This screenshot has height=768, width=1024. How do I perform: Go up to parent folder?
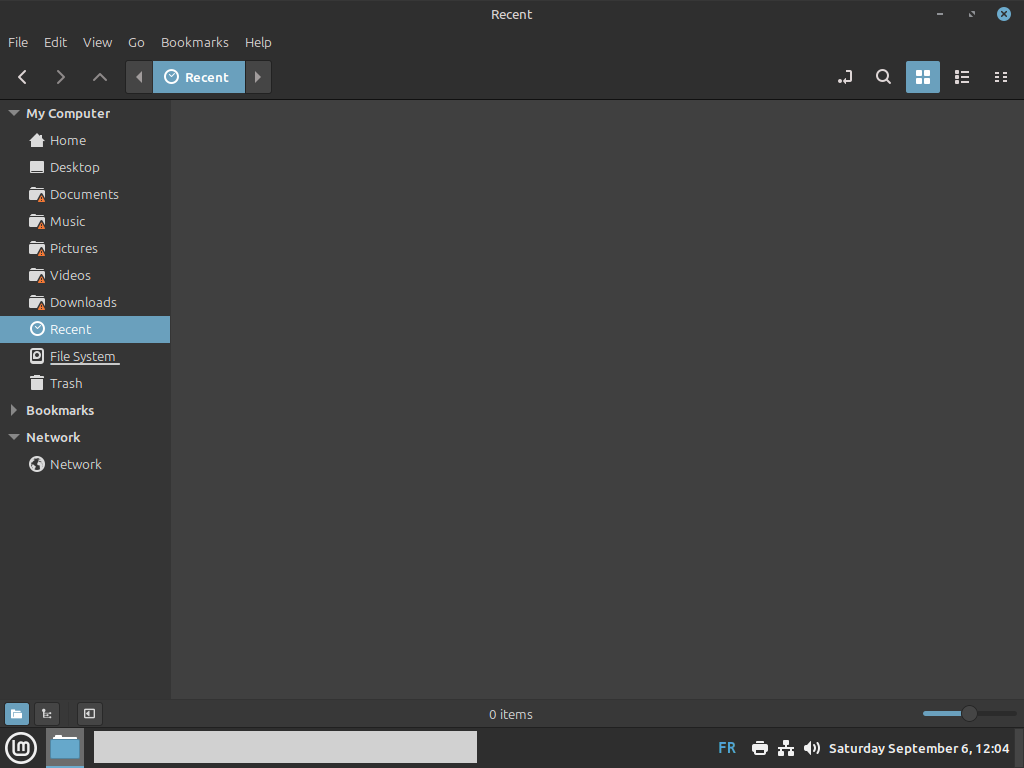[99, 77]
